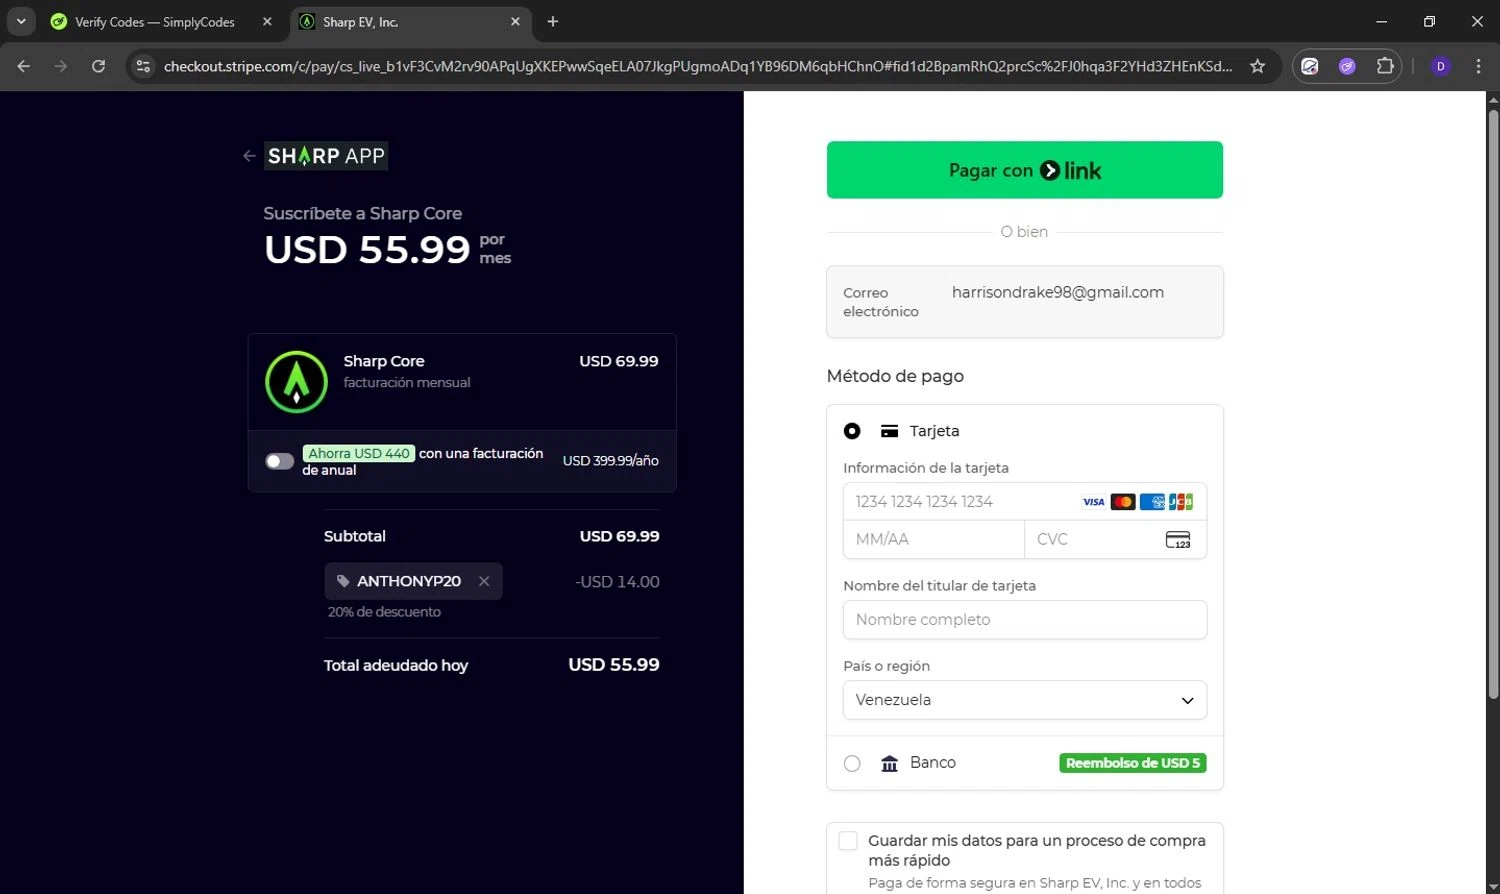Open the profile avatar D

(x=1440, y=66)
